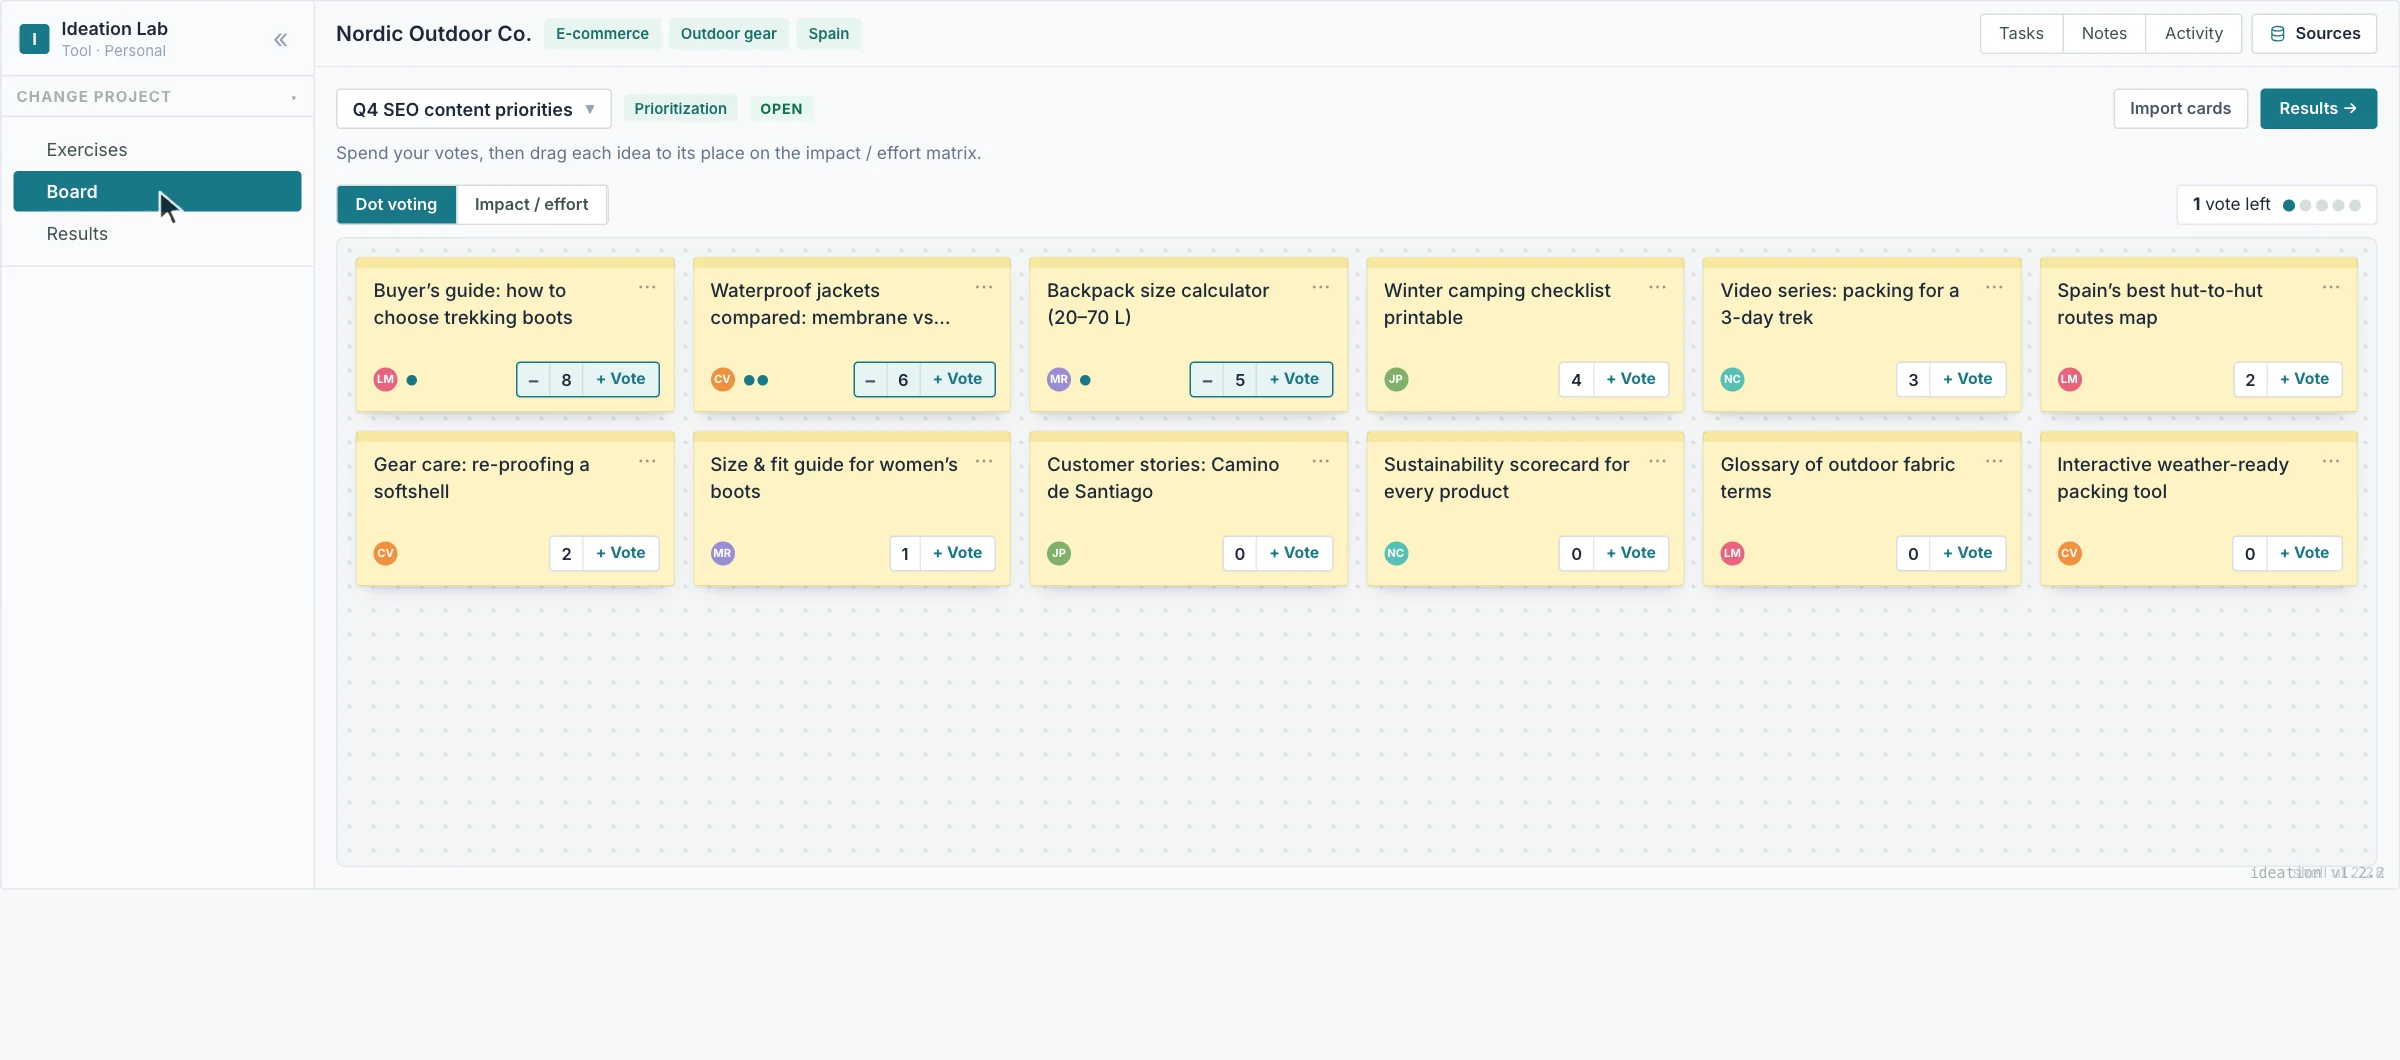Select Board in the sidebar
Image resolution: width=2400 pixels, height=1060 pixels.
pos(157,192)
